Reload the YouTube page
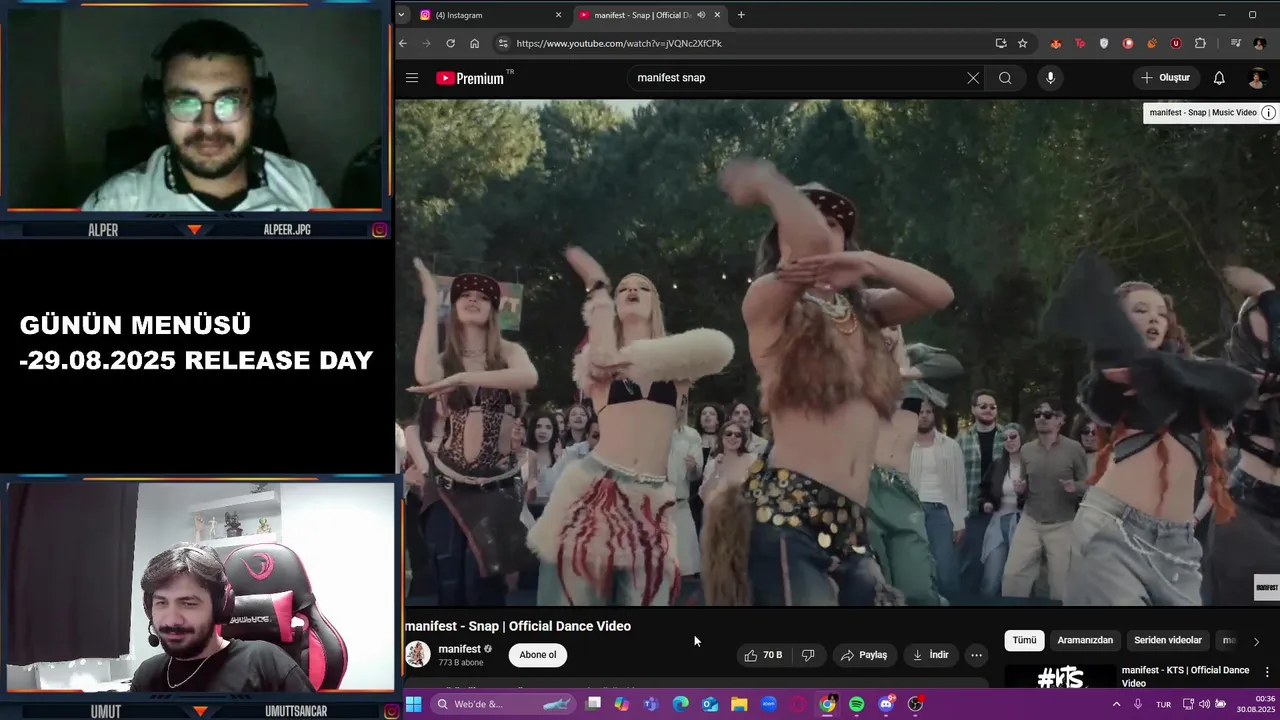Image resolution: width=1280 pixels, height=720 pixels. (450, 43)
